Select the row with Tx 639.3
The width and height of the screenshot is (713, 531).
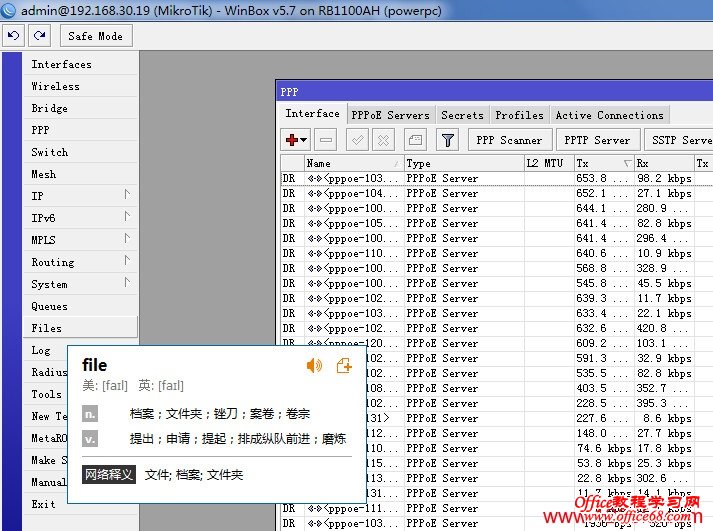click(x=497, y=298)
